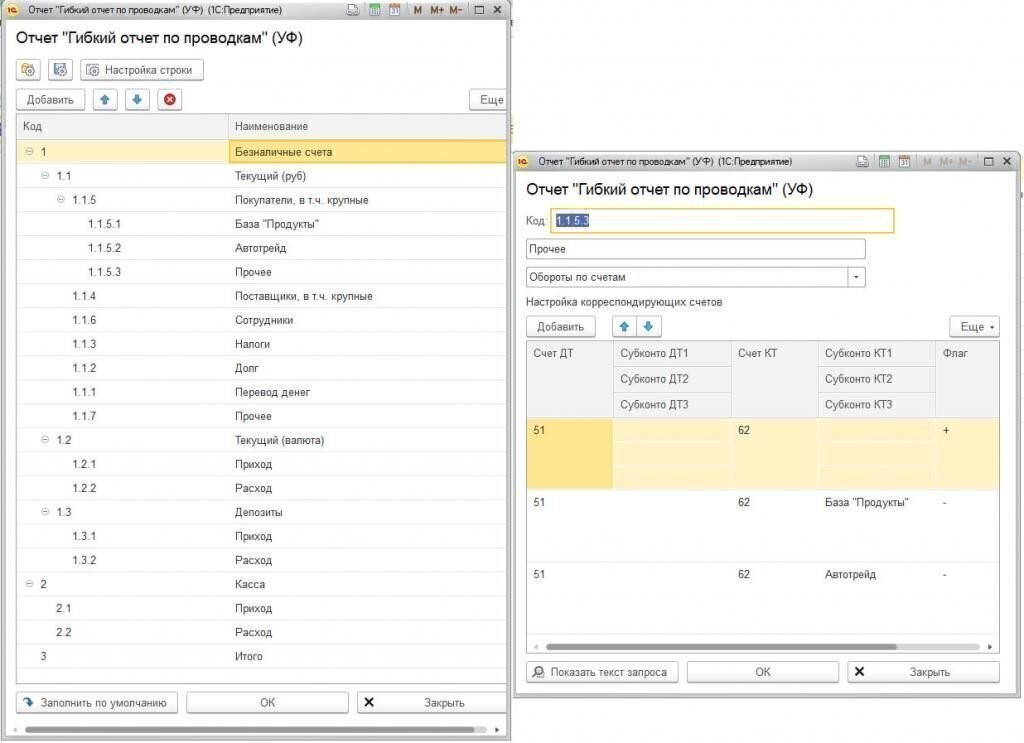Image resolution: width=1024 pixels, height=743 pixels.
Task: Click Добавить in the left report window
Action: (x=50, y=100)
